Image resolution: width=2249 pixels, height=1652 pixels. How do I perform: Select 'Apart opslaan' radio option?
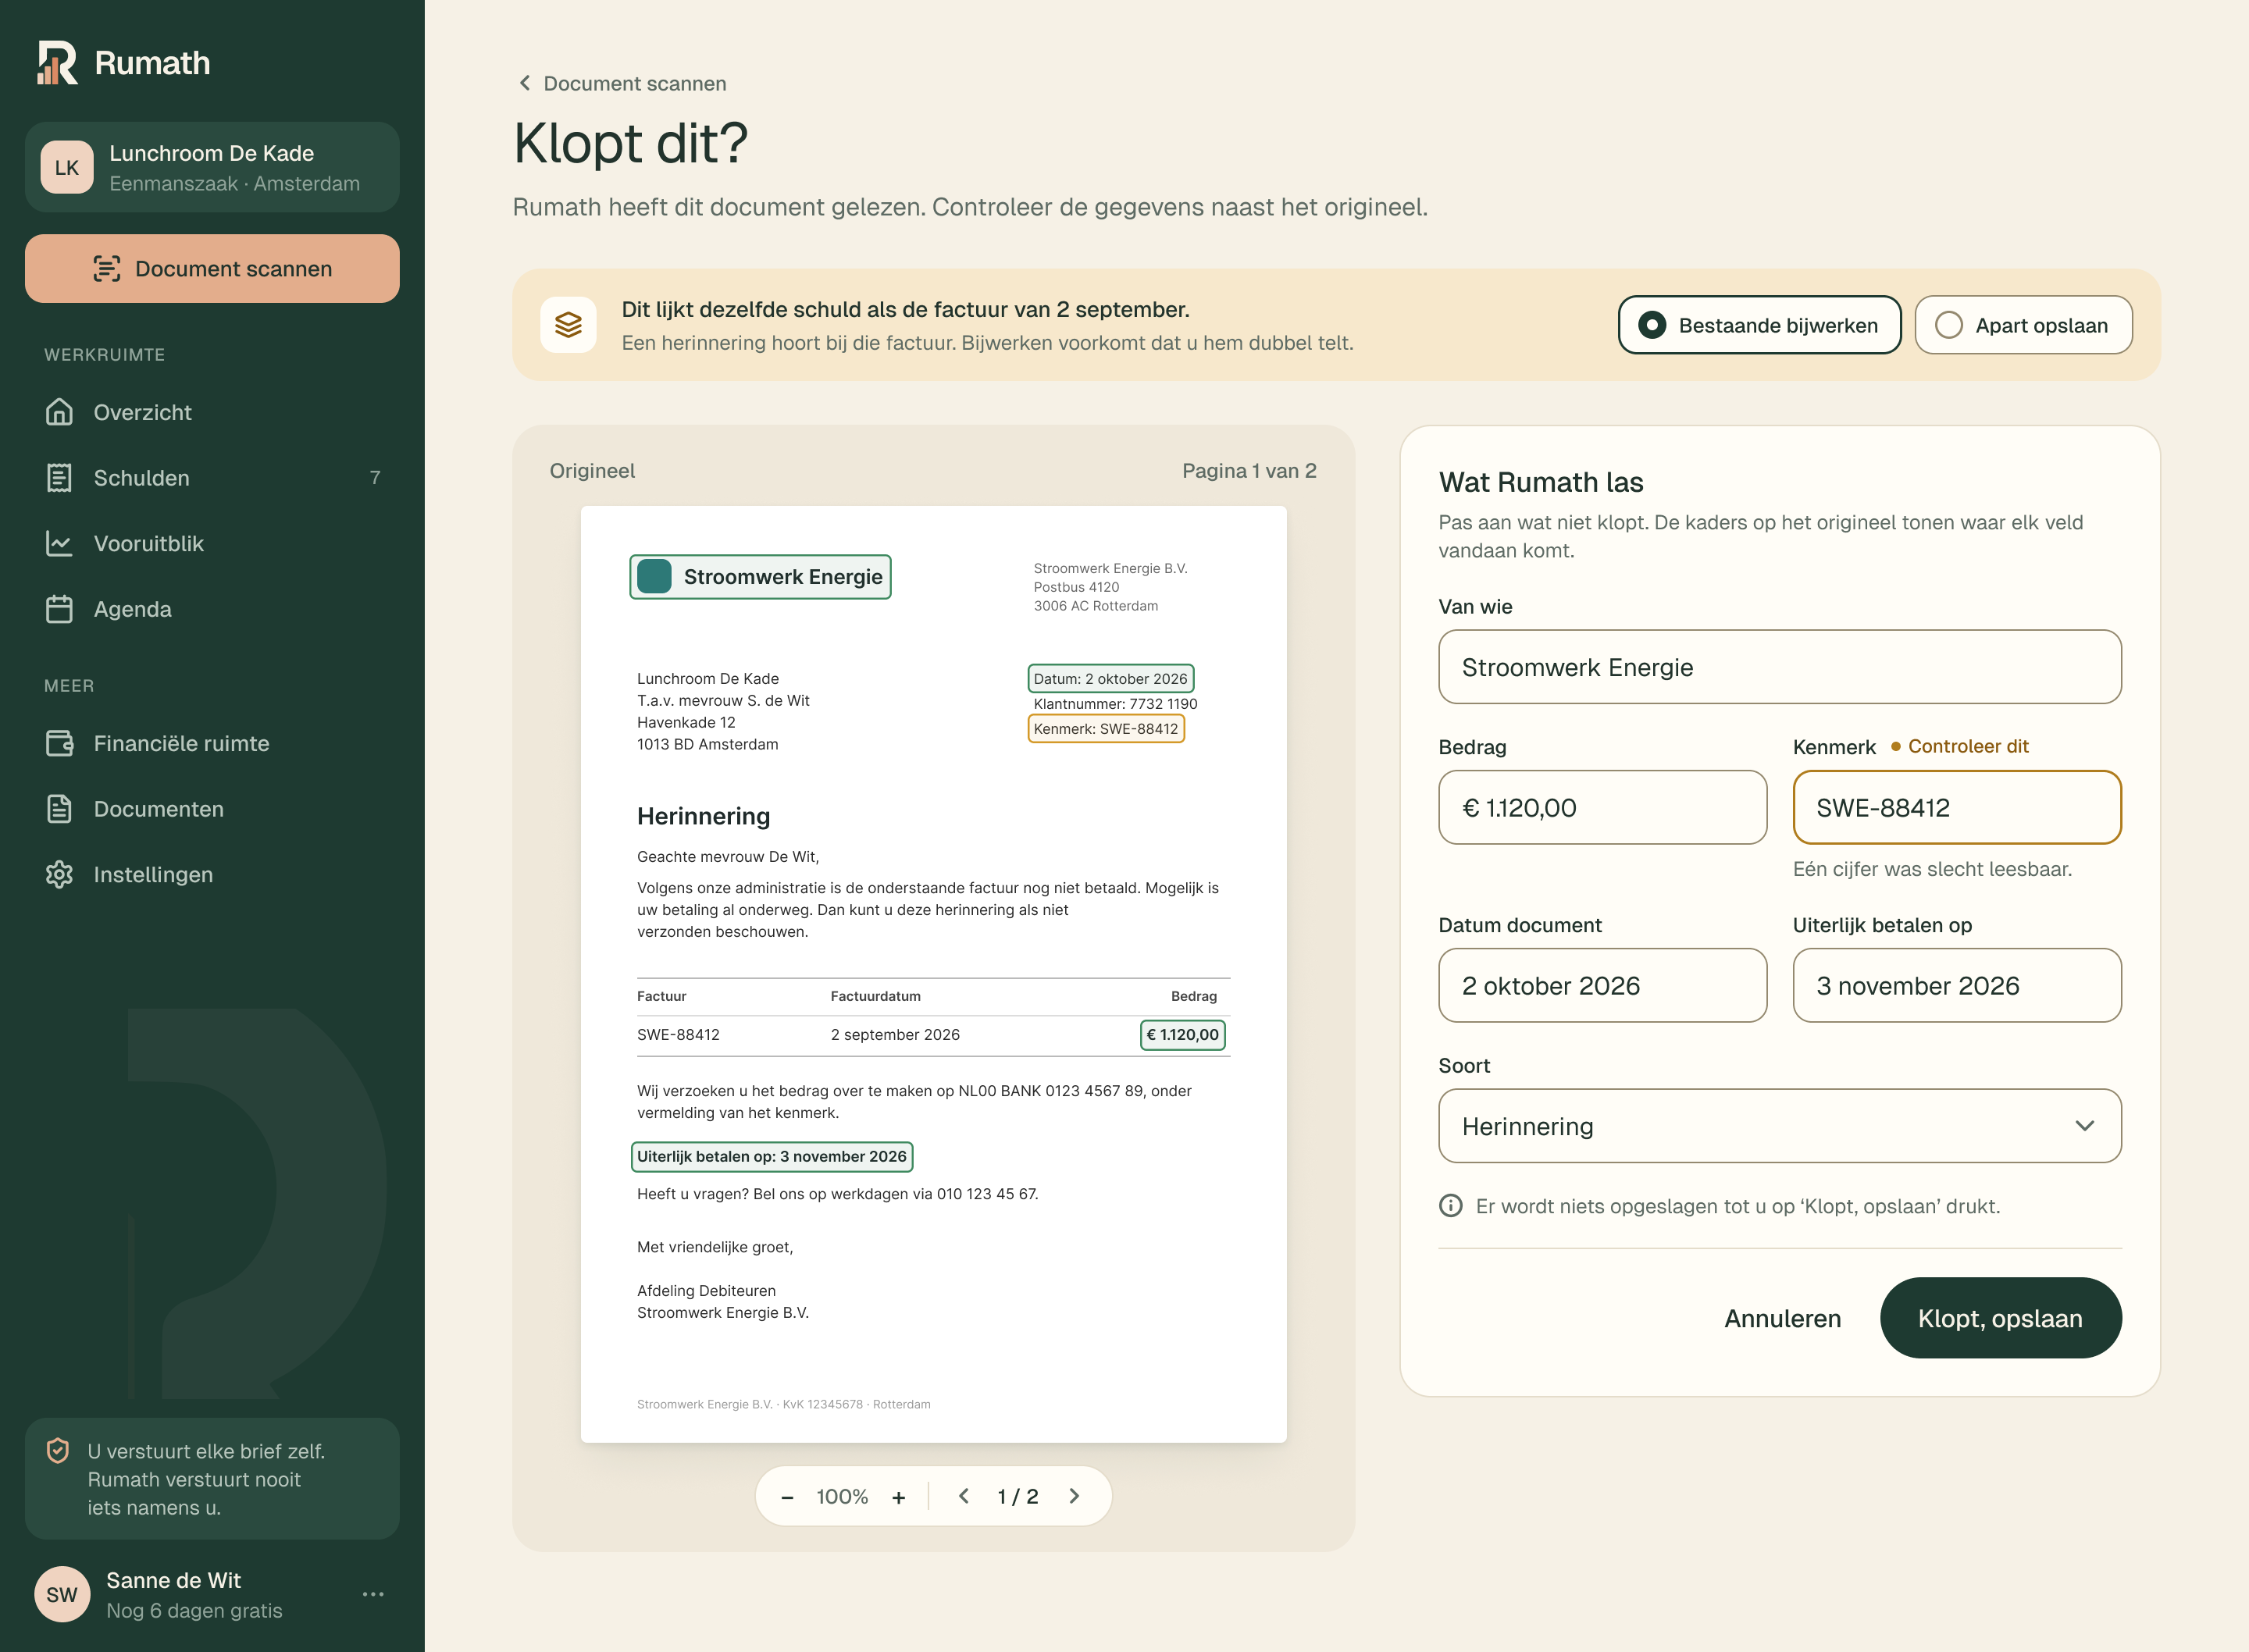pyautogui.click(x=2023, y=325)
